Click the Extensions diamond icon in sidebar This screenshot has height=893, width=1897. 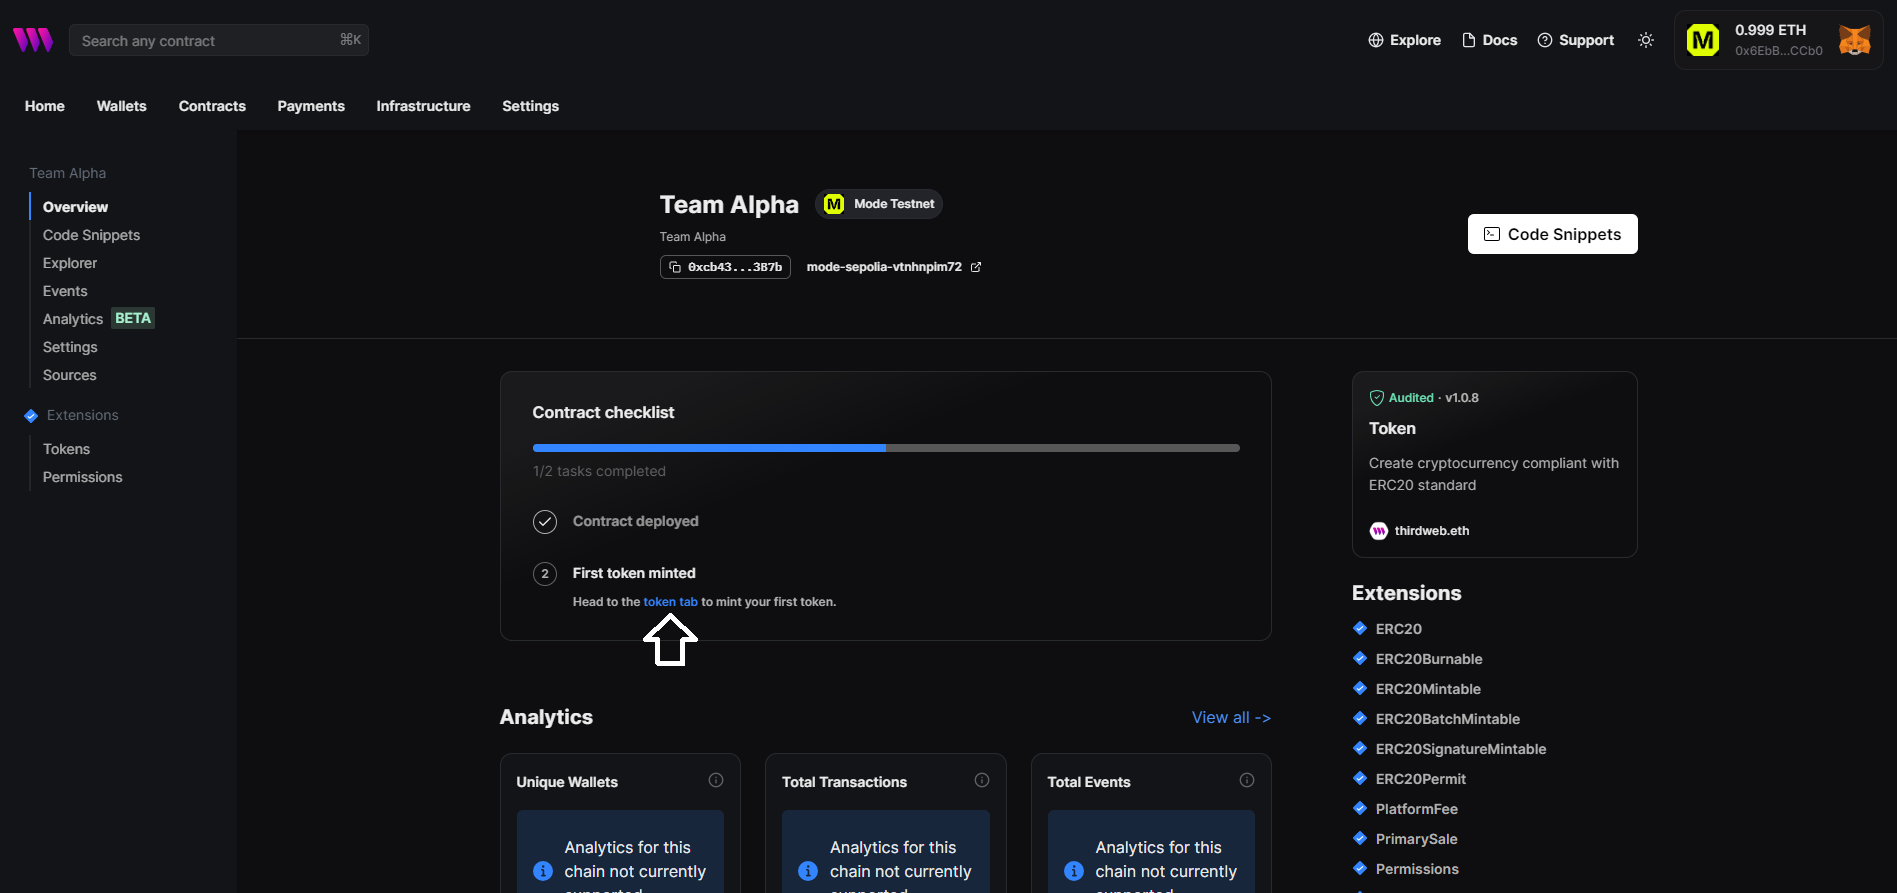coord(31,416)
